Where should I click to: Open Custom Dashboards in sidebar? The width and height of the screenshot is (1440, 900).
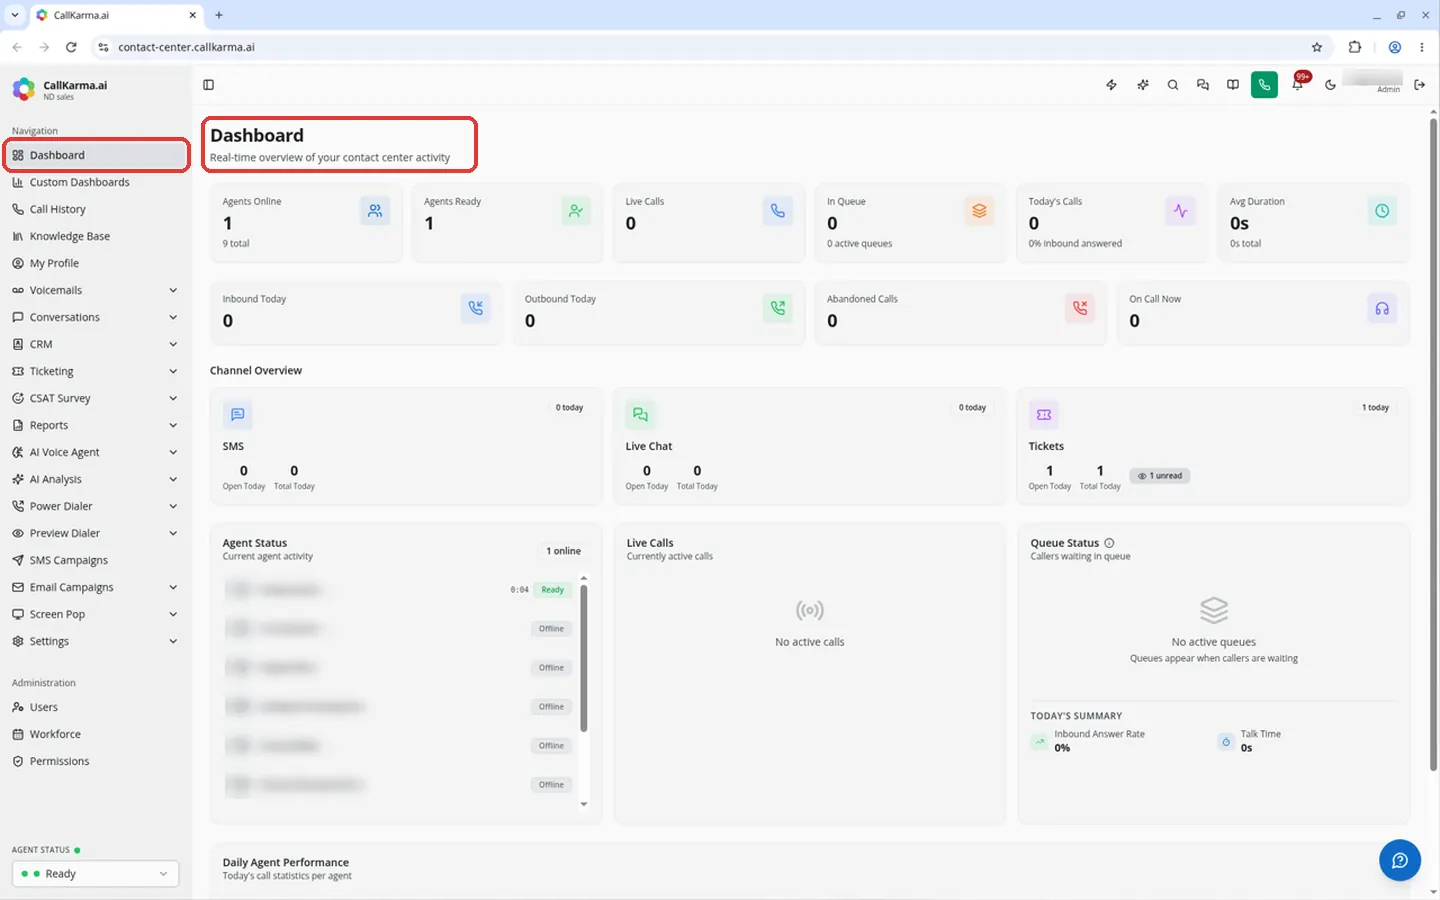click(x=96, y=182)
